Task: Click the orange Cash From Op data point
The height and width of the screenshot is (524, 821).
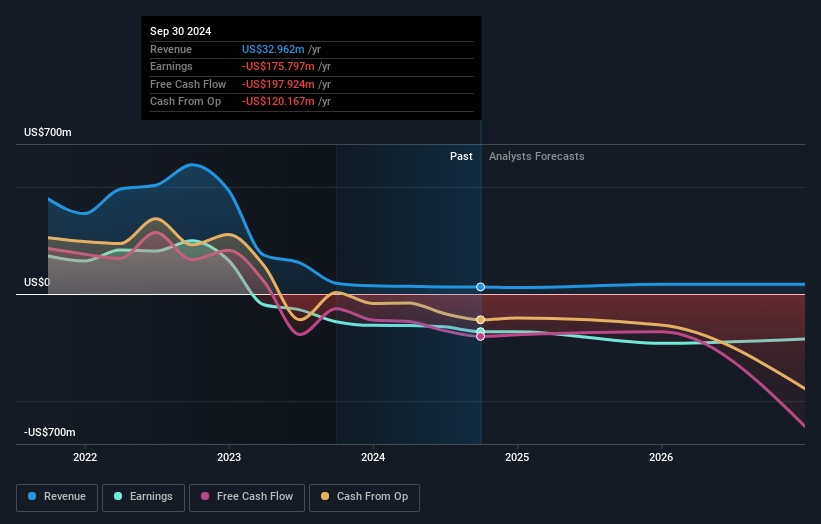Action: pyautogui.click(x=480, y=320)
